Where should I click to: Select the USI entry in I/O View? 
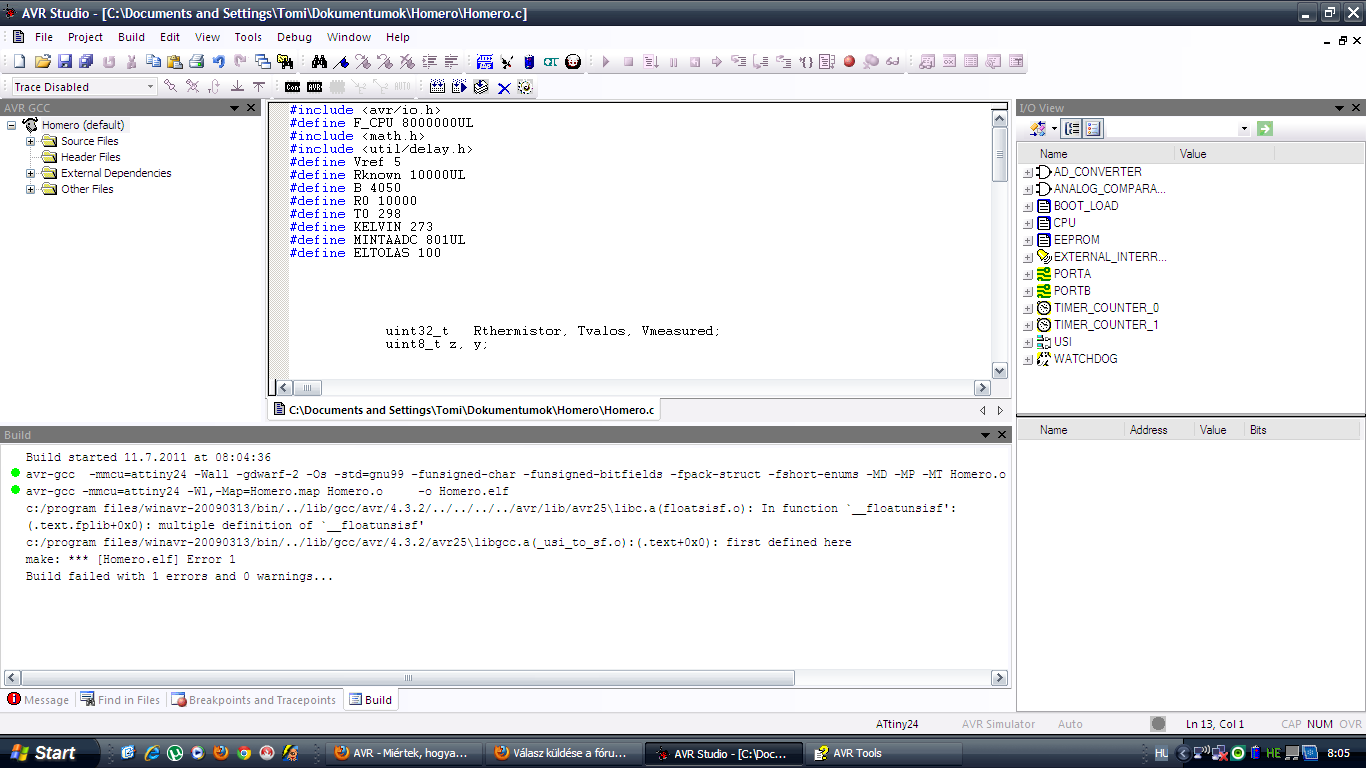tap(1062, 342)
